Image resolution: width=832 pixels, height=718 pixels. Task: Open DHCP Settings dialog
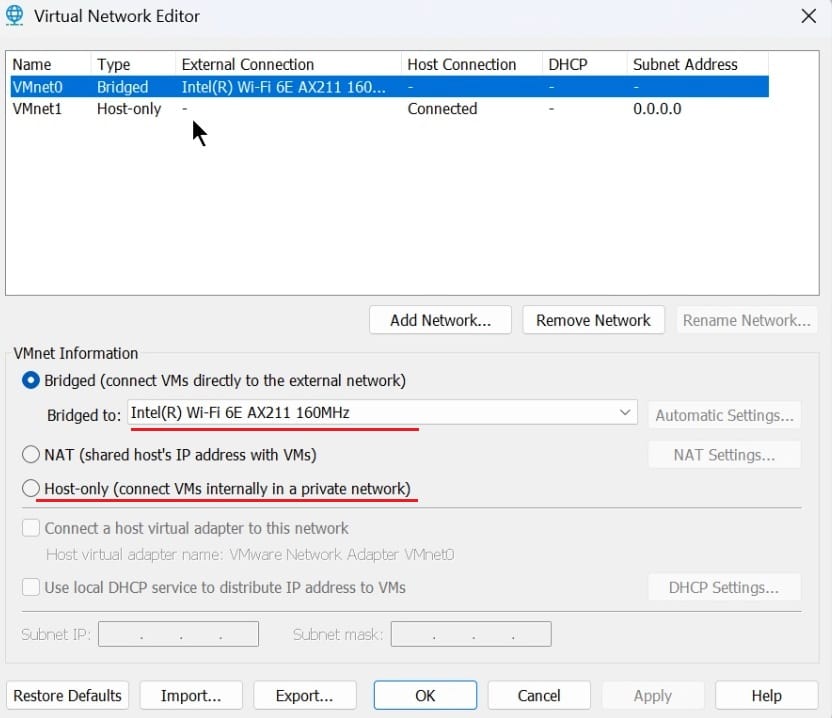pos(724,587)
